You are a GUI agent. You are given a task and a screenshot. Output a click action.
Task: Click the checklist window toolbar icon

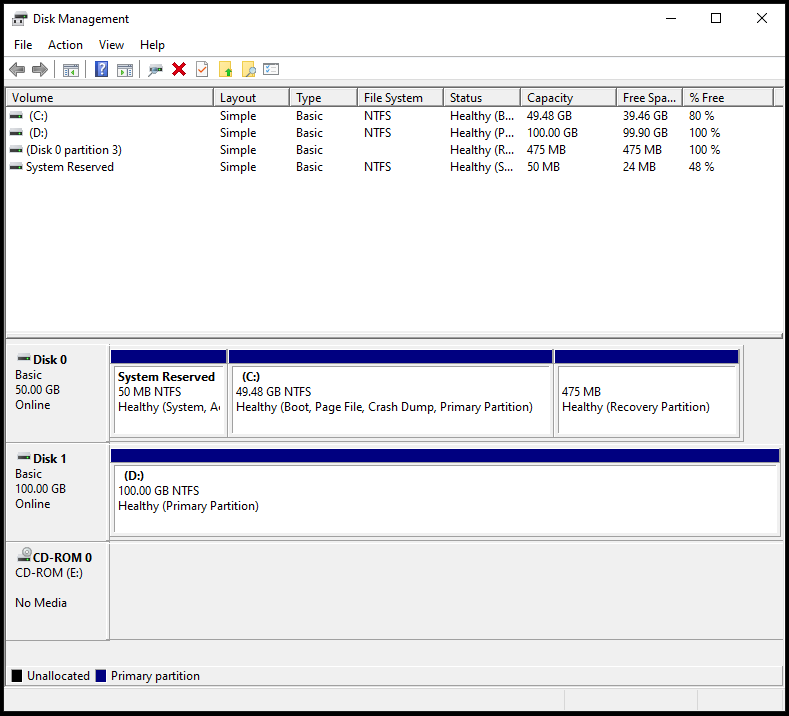271,69
